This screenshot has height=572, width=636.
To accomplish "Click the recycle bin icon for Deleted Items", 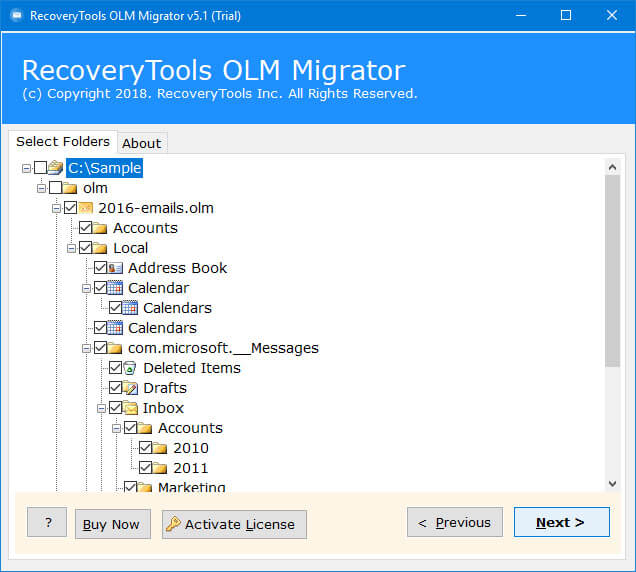I will [130, 368].
